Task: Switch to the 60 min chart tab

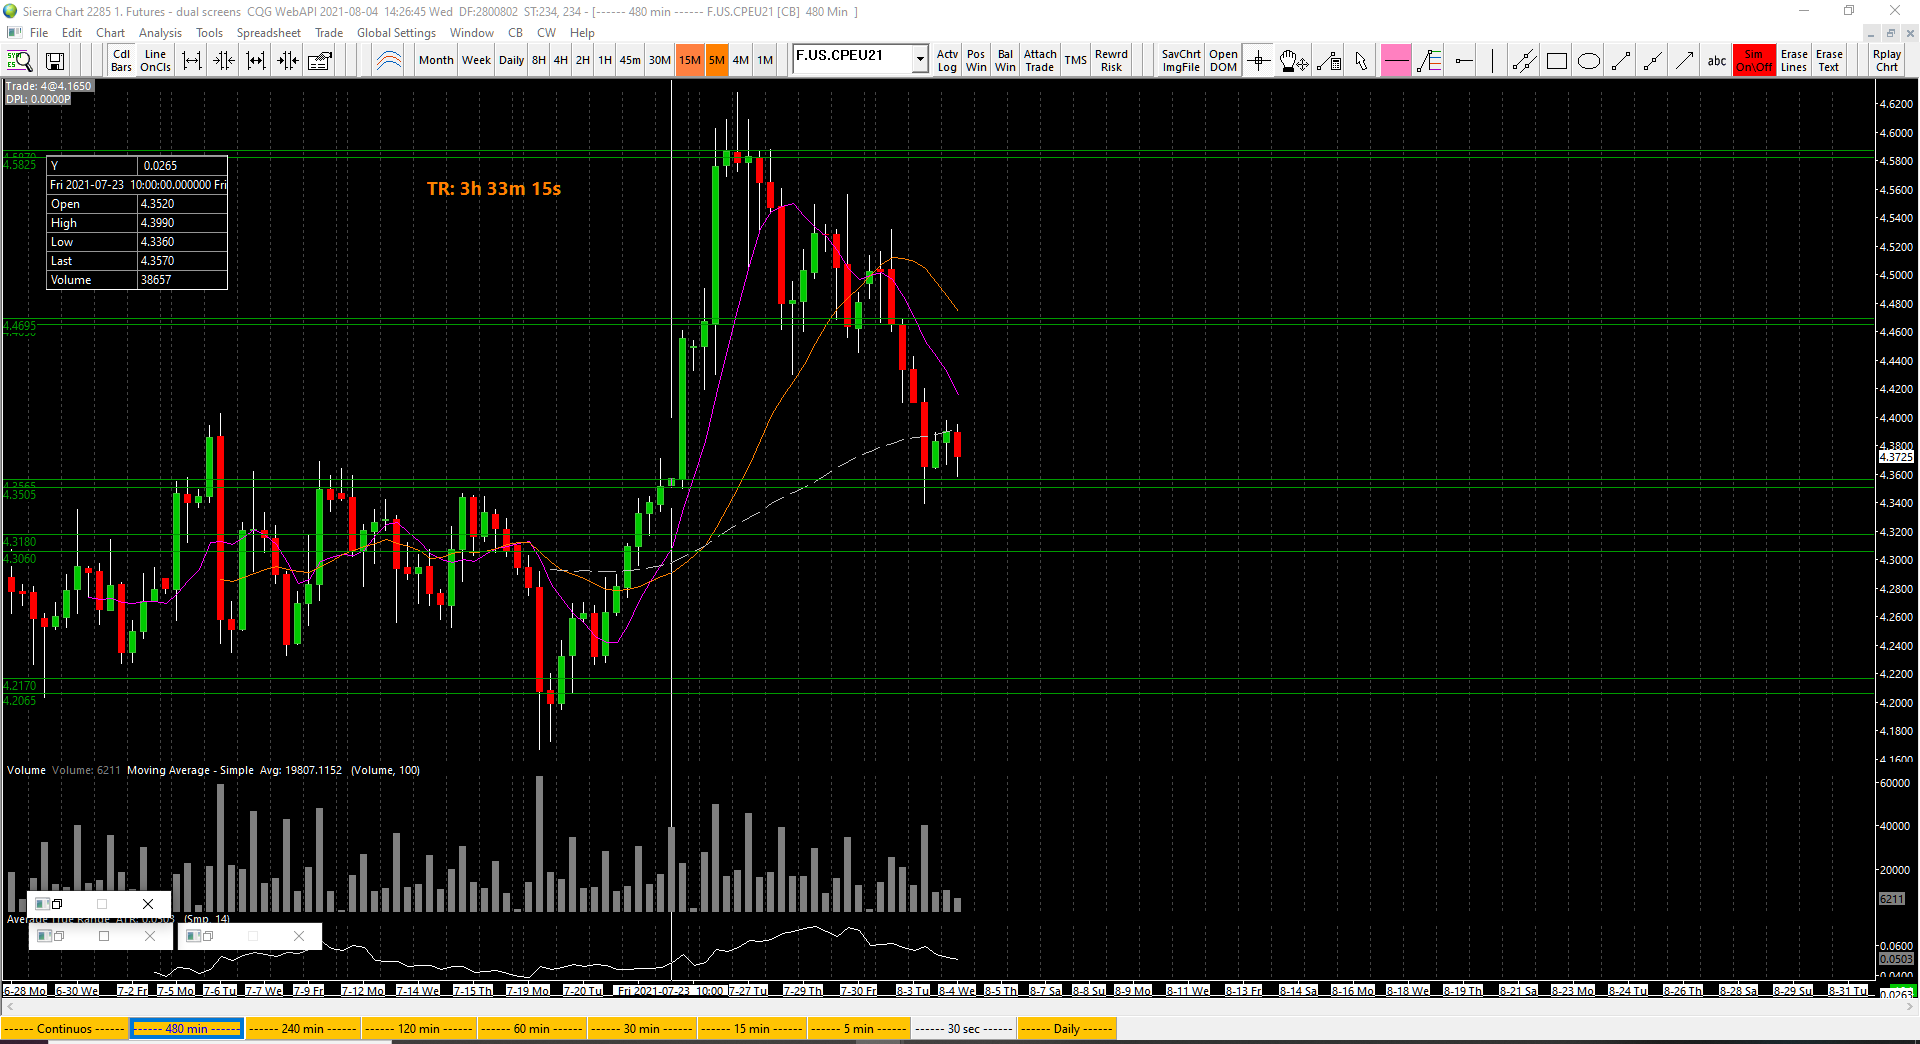Action: pyautogui.click(x=534, y=1029)
